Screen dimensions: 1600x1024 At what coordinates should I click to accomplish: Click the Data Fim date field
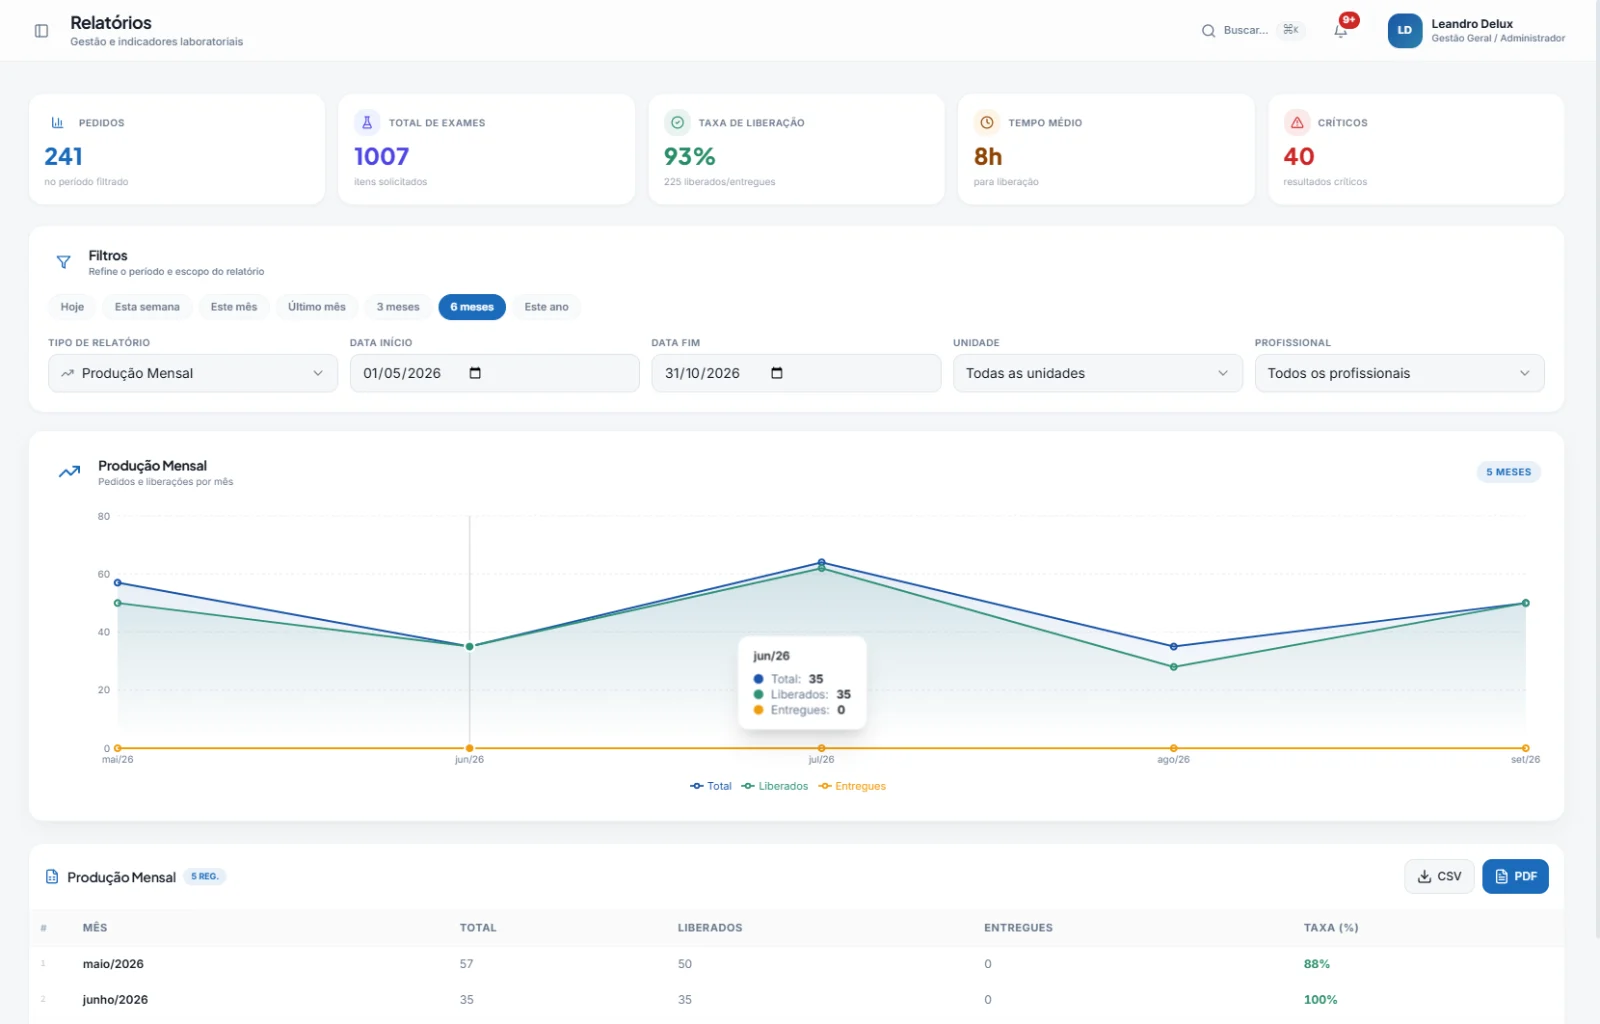796,373
